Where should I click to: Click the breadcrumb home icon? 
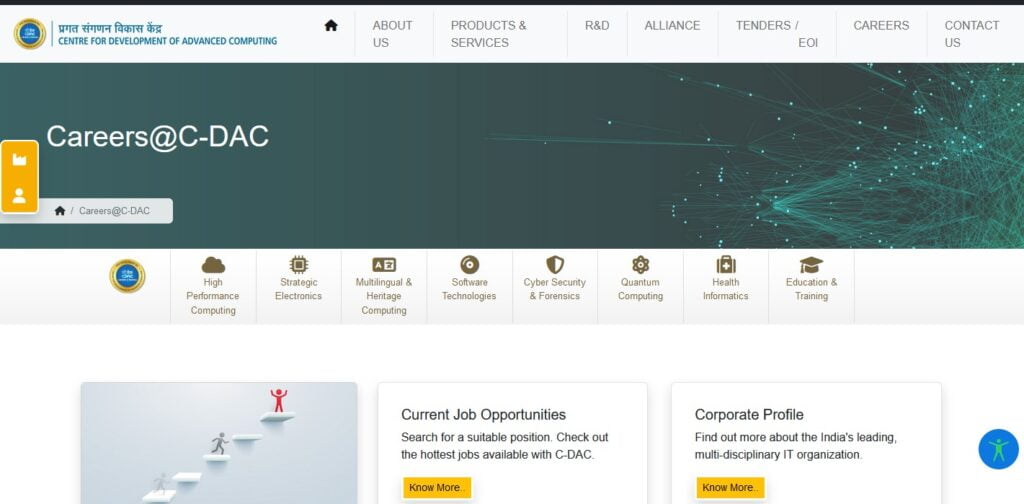(x=60, y=211)
